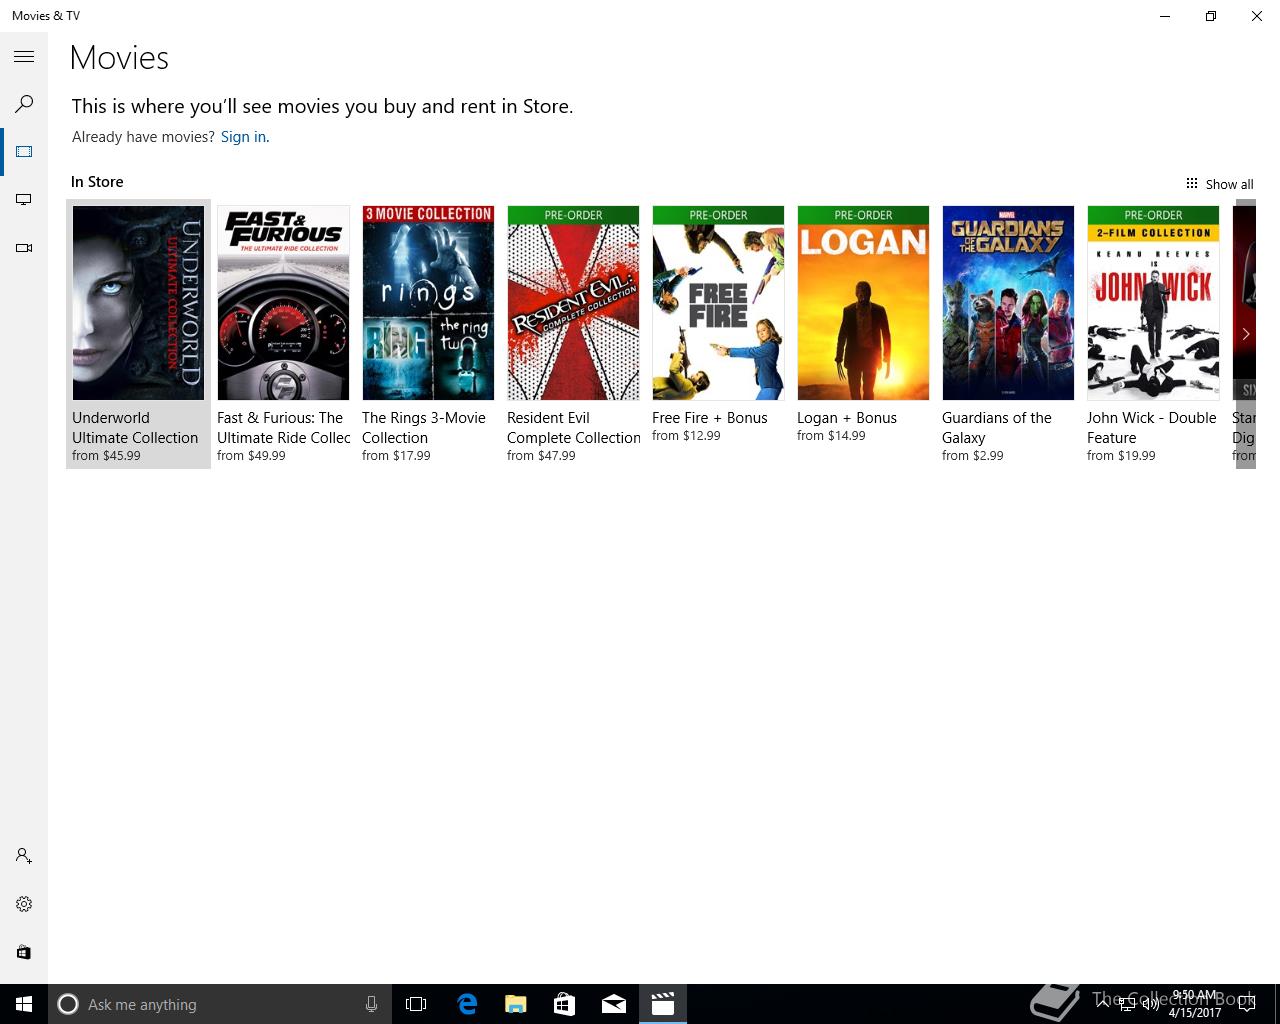Open the Logan poster
This screenshot has width=1280, height=1024.
863,303
